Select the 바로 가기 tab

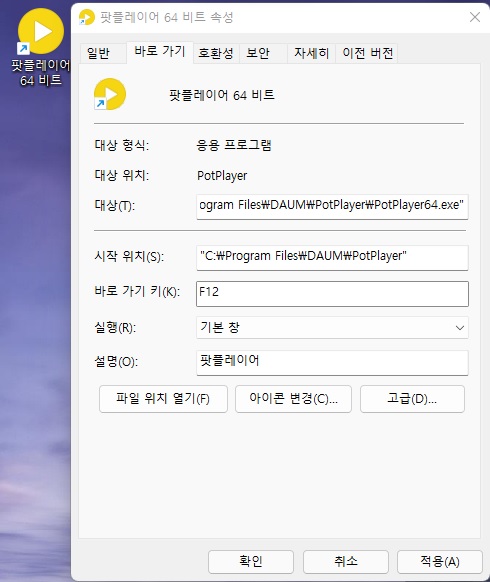pos(160,51)
